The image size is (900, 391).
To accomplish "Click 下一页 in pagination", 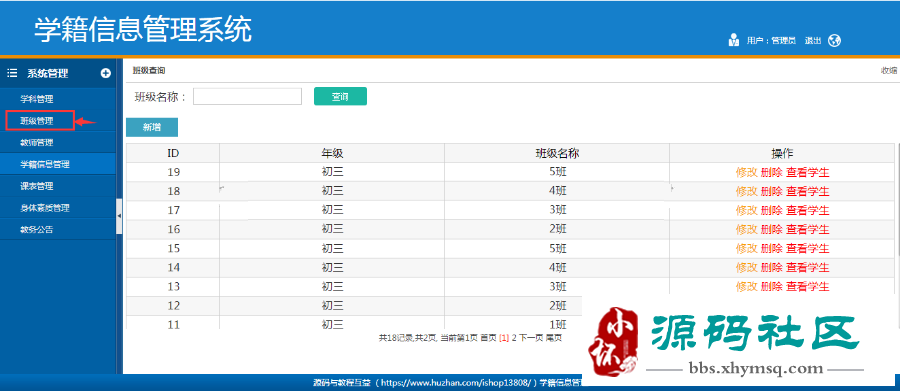I will click(x=531, y=338).
